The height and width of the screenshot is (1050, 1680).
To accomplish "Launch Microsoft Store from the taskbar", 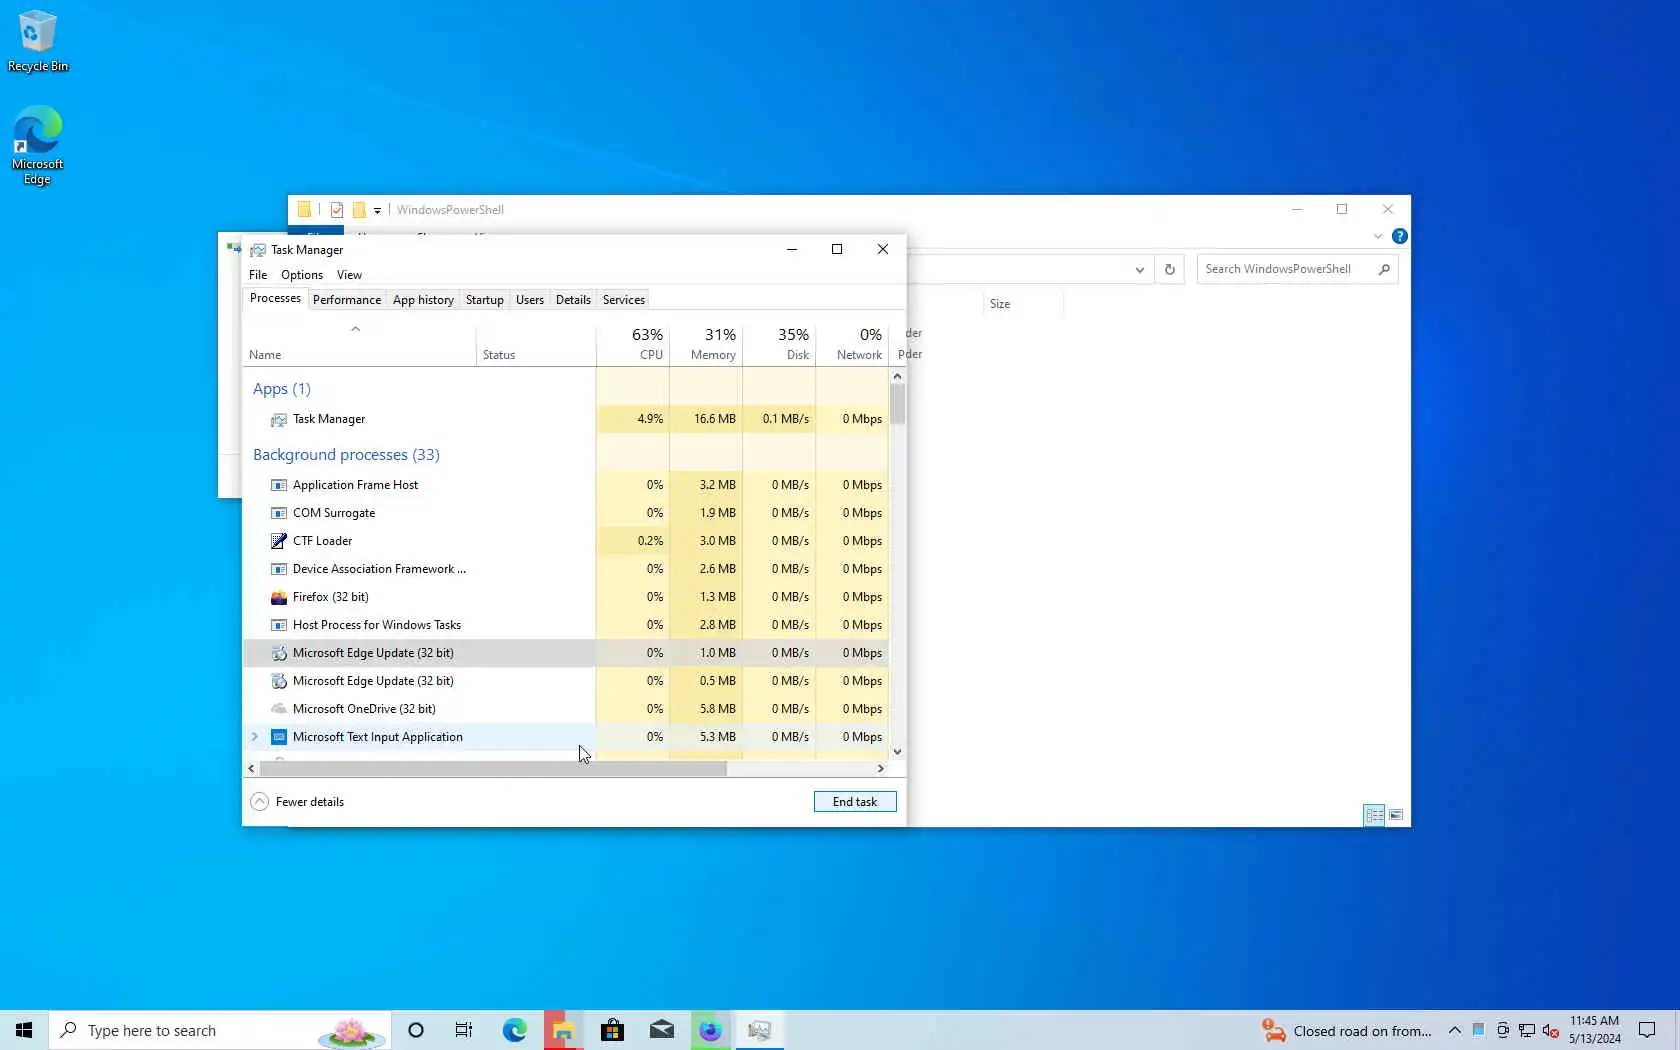I will [612, 1030].
